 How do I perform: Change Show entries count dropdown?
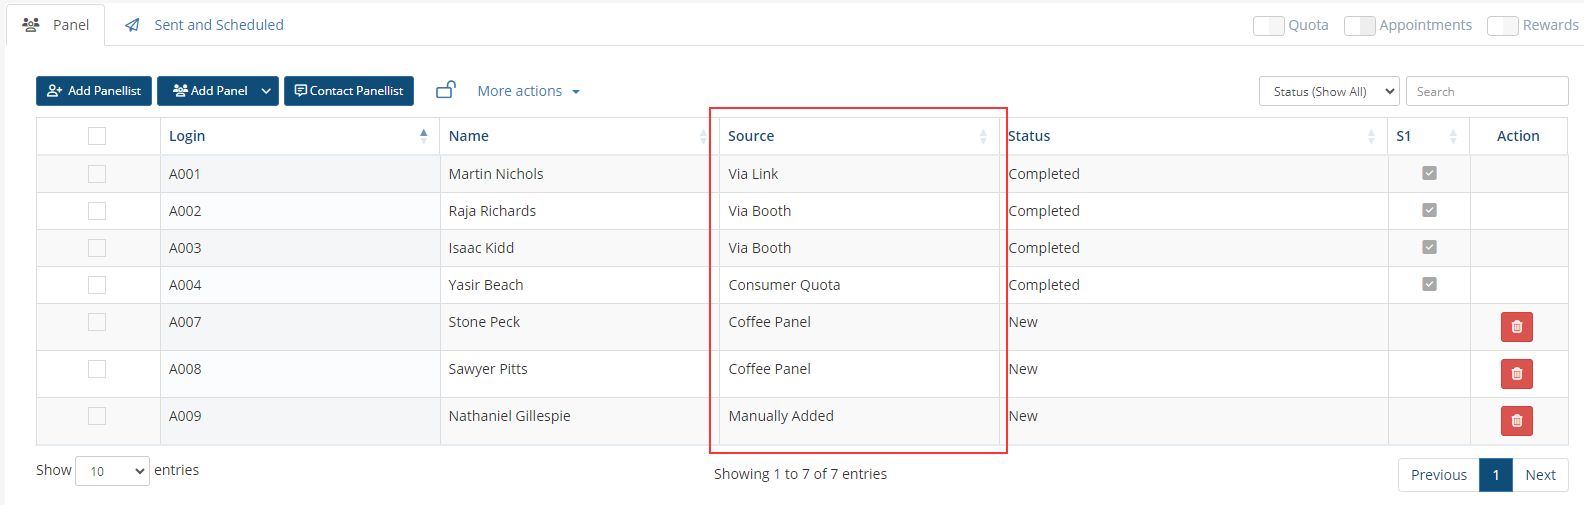[112, 471]
